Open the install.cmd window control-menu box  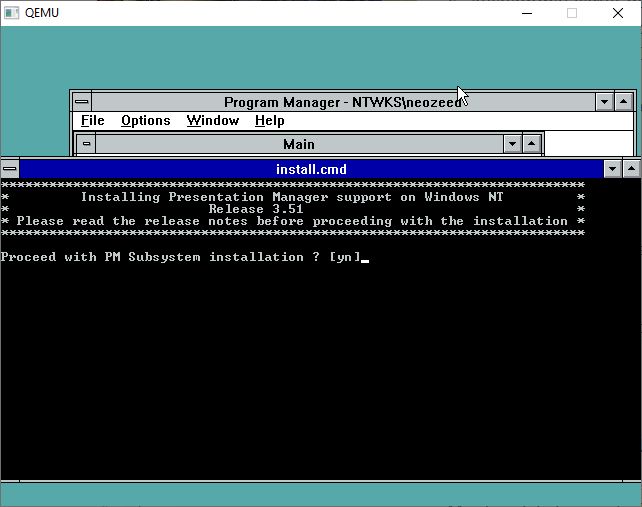pos(10,169)
